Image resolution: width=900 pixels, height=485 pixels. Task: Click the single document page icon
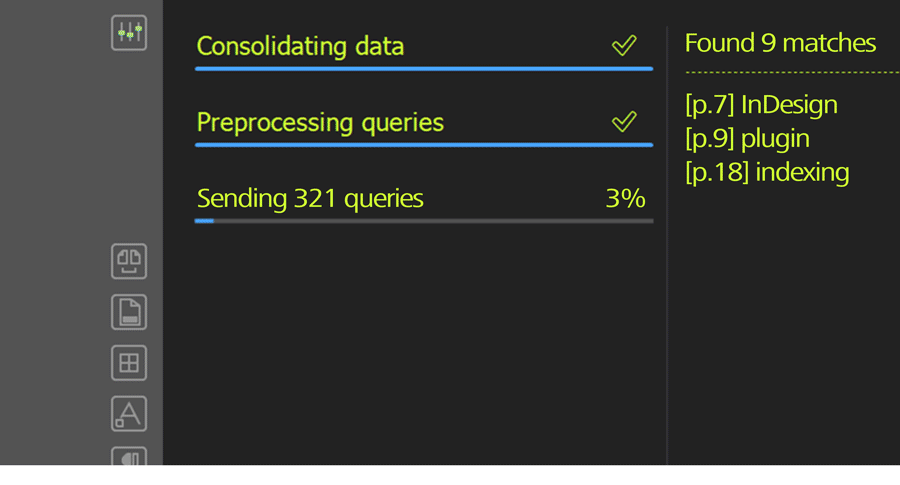129,312
